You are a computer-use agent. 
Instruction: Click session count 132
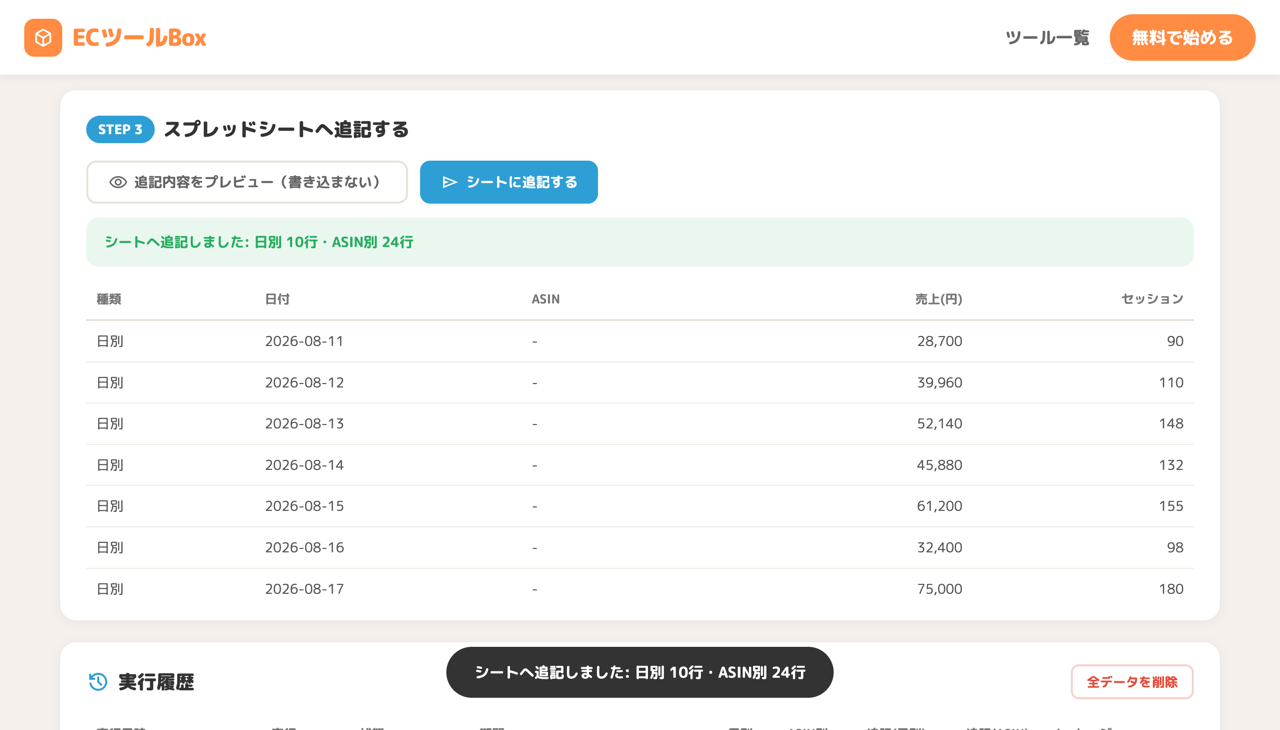point(1171,465)
